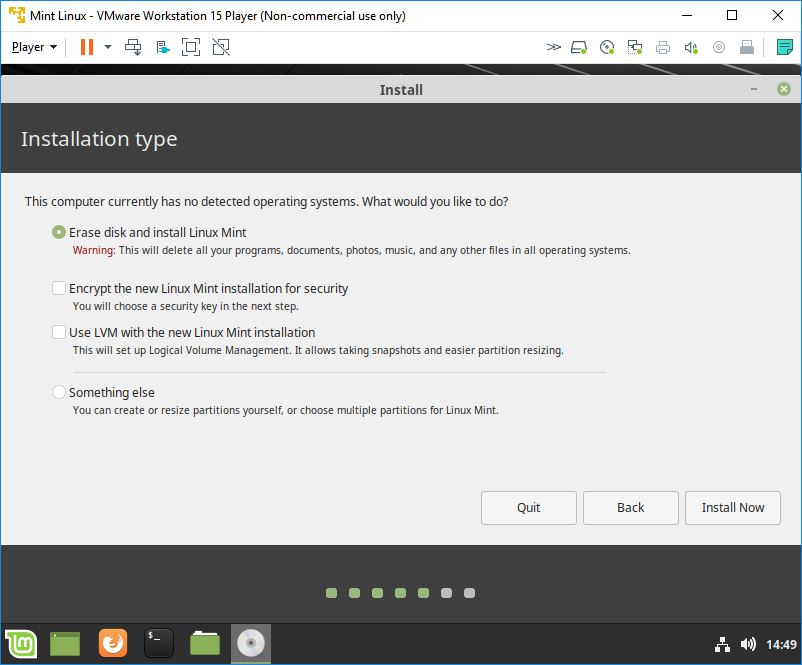Image resolution: width=802 pixels, height=665 pixels.
Task: Click the Quit button
Action: tap(528, 508)
